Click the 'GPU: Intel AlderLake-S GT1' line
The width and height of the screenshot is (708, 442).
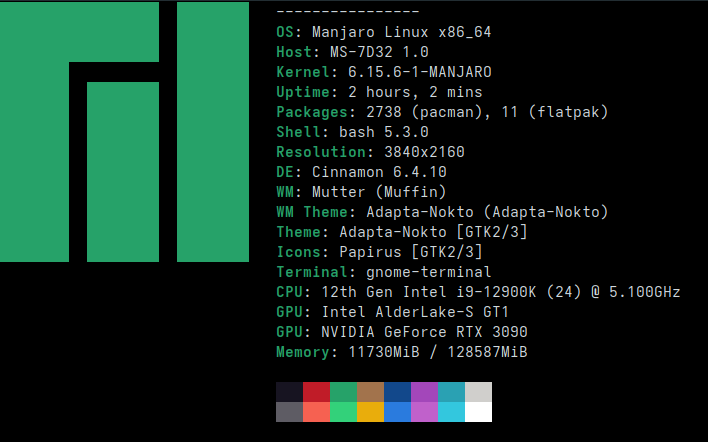[392, 312]
